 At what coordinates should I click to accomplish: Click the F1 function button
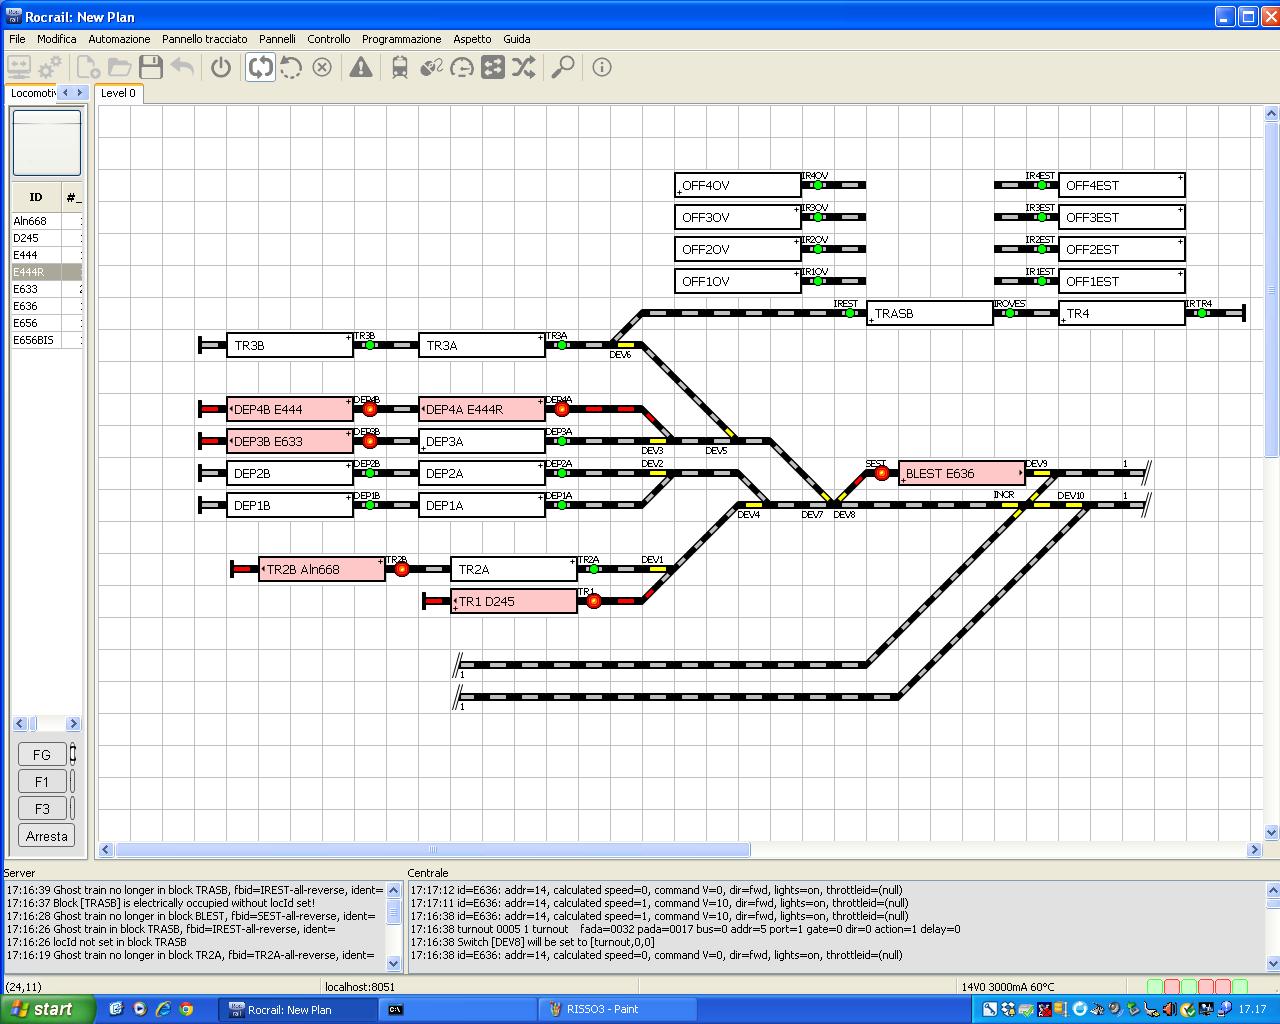tap(42, 782)
